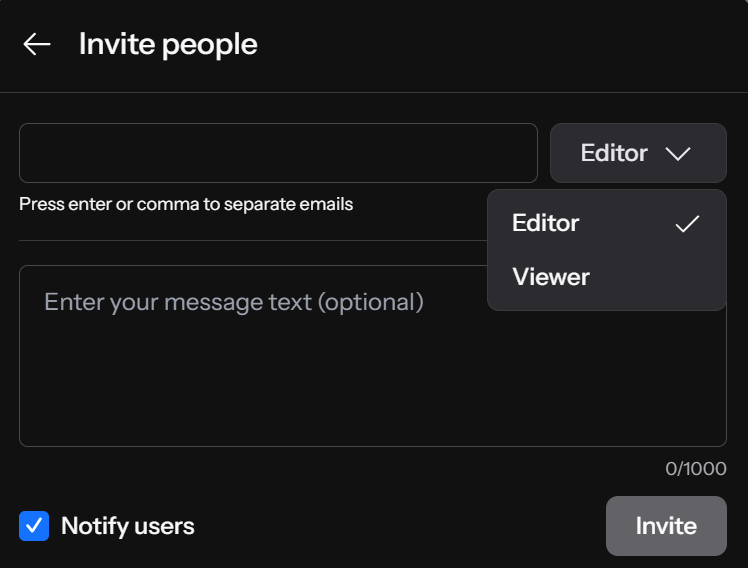Click the 0/1000 character counter

tap(696, 469)
